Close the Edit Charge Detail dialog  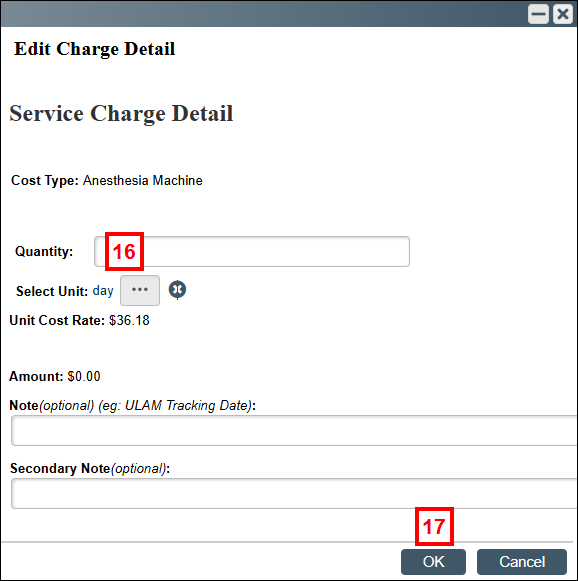pyautogui.click(x=563, y=14)
